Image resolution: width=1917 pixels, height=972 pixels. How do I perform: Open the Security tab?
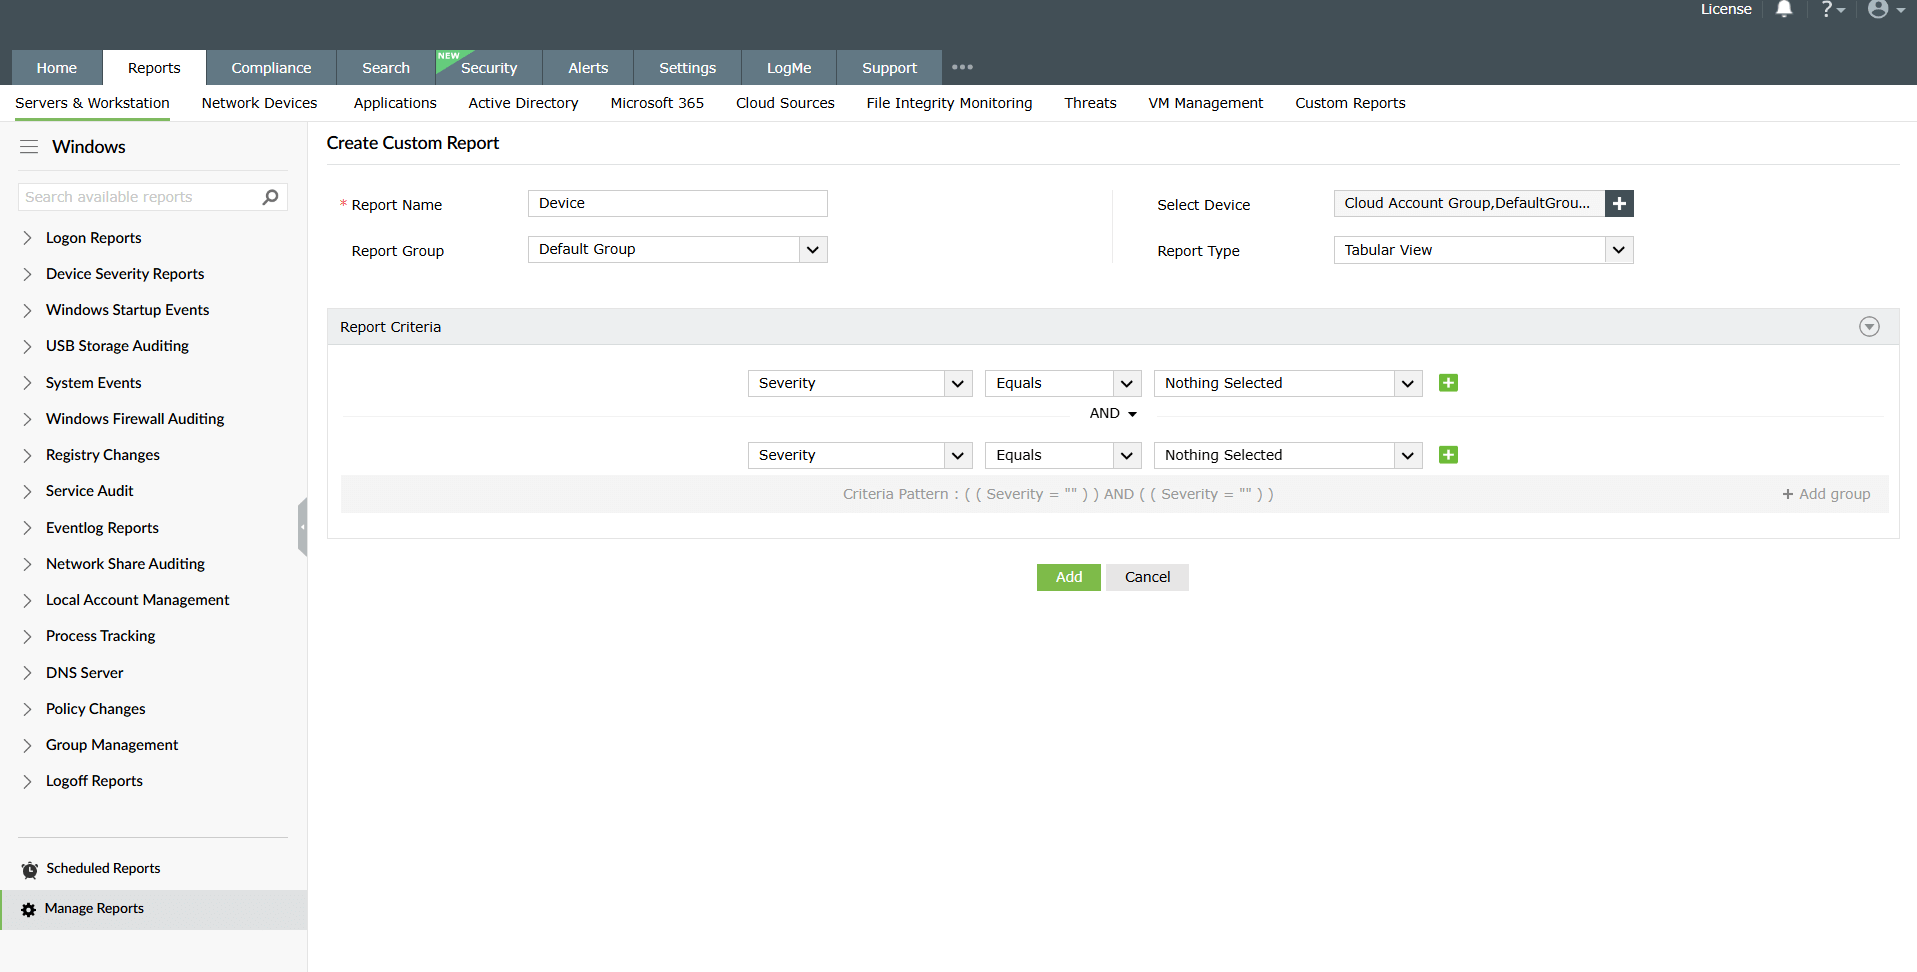[x=489, y=68]
